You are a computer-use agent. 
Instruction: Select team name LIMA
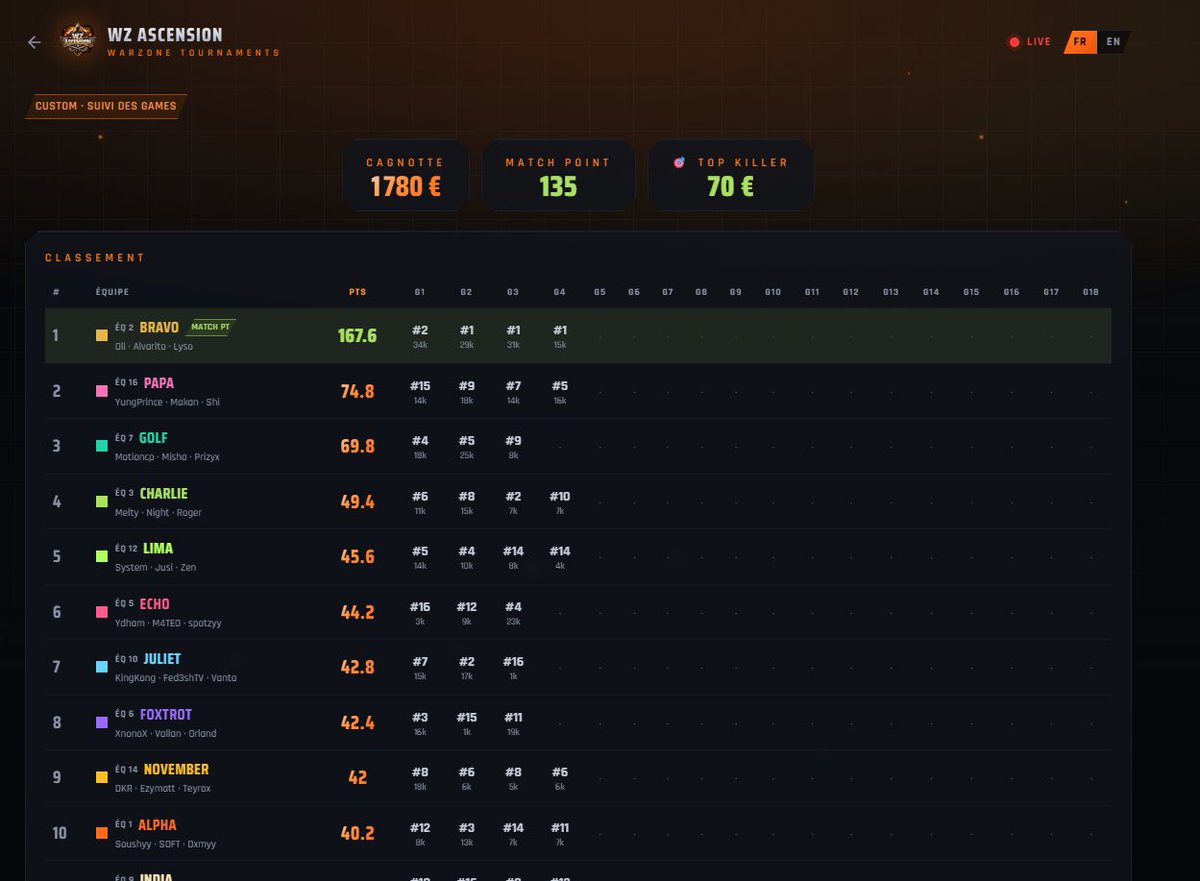point(158,548)
